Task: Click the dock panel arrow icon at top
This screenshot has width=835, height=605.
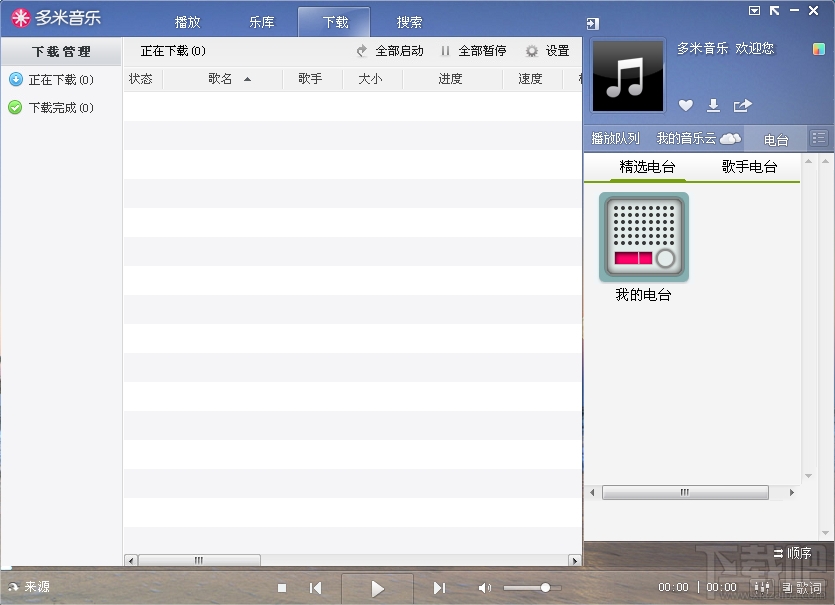Action: pos(594,22)
